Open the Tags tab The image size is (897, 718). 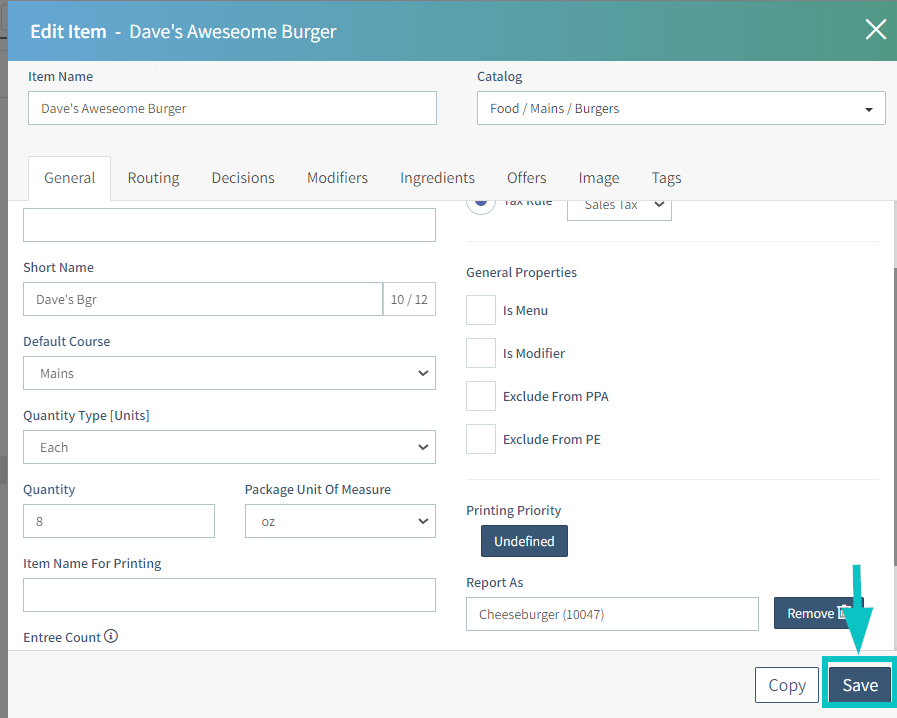pos(666,178)
